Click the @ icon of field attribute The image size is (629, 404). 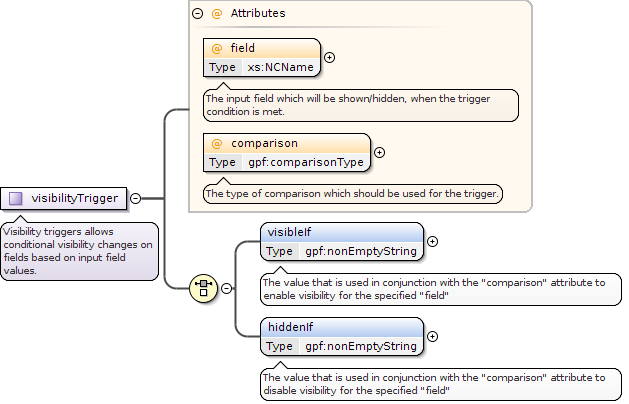217,49
